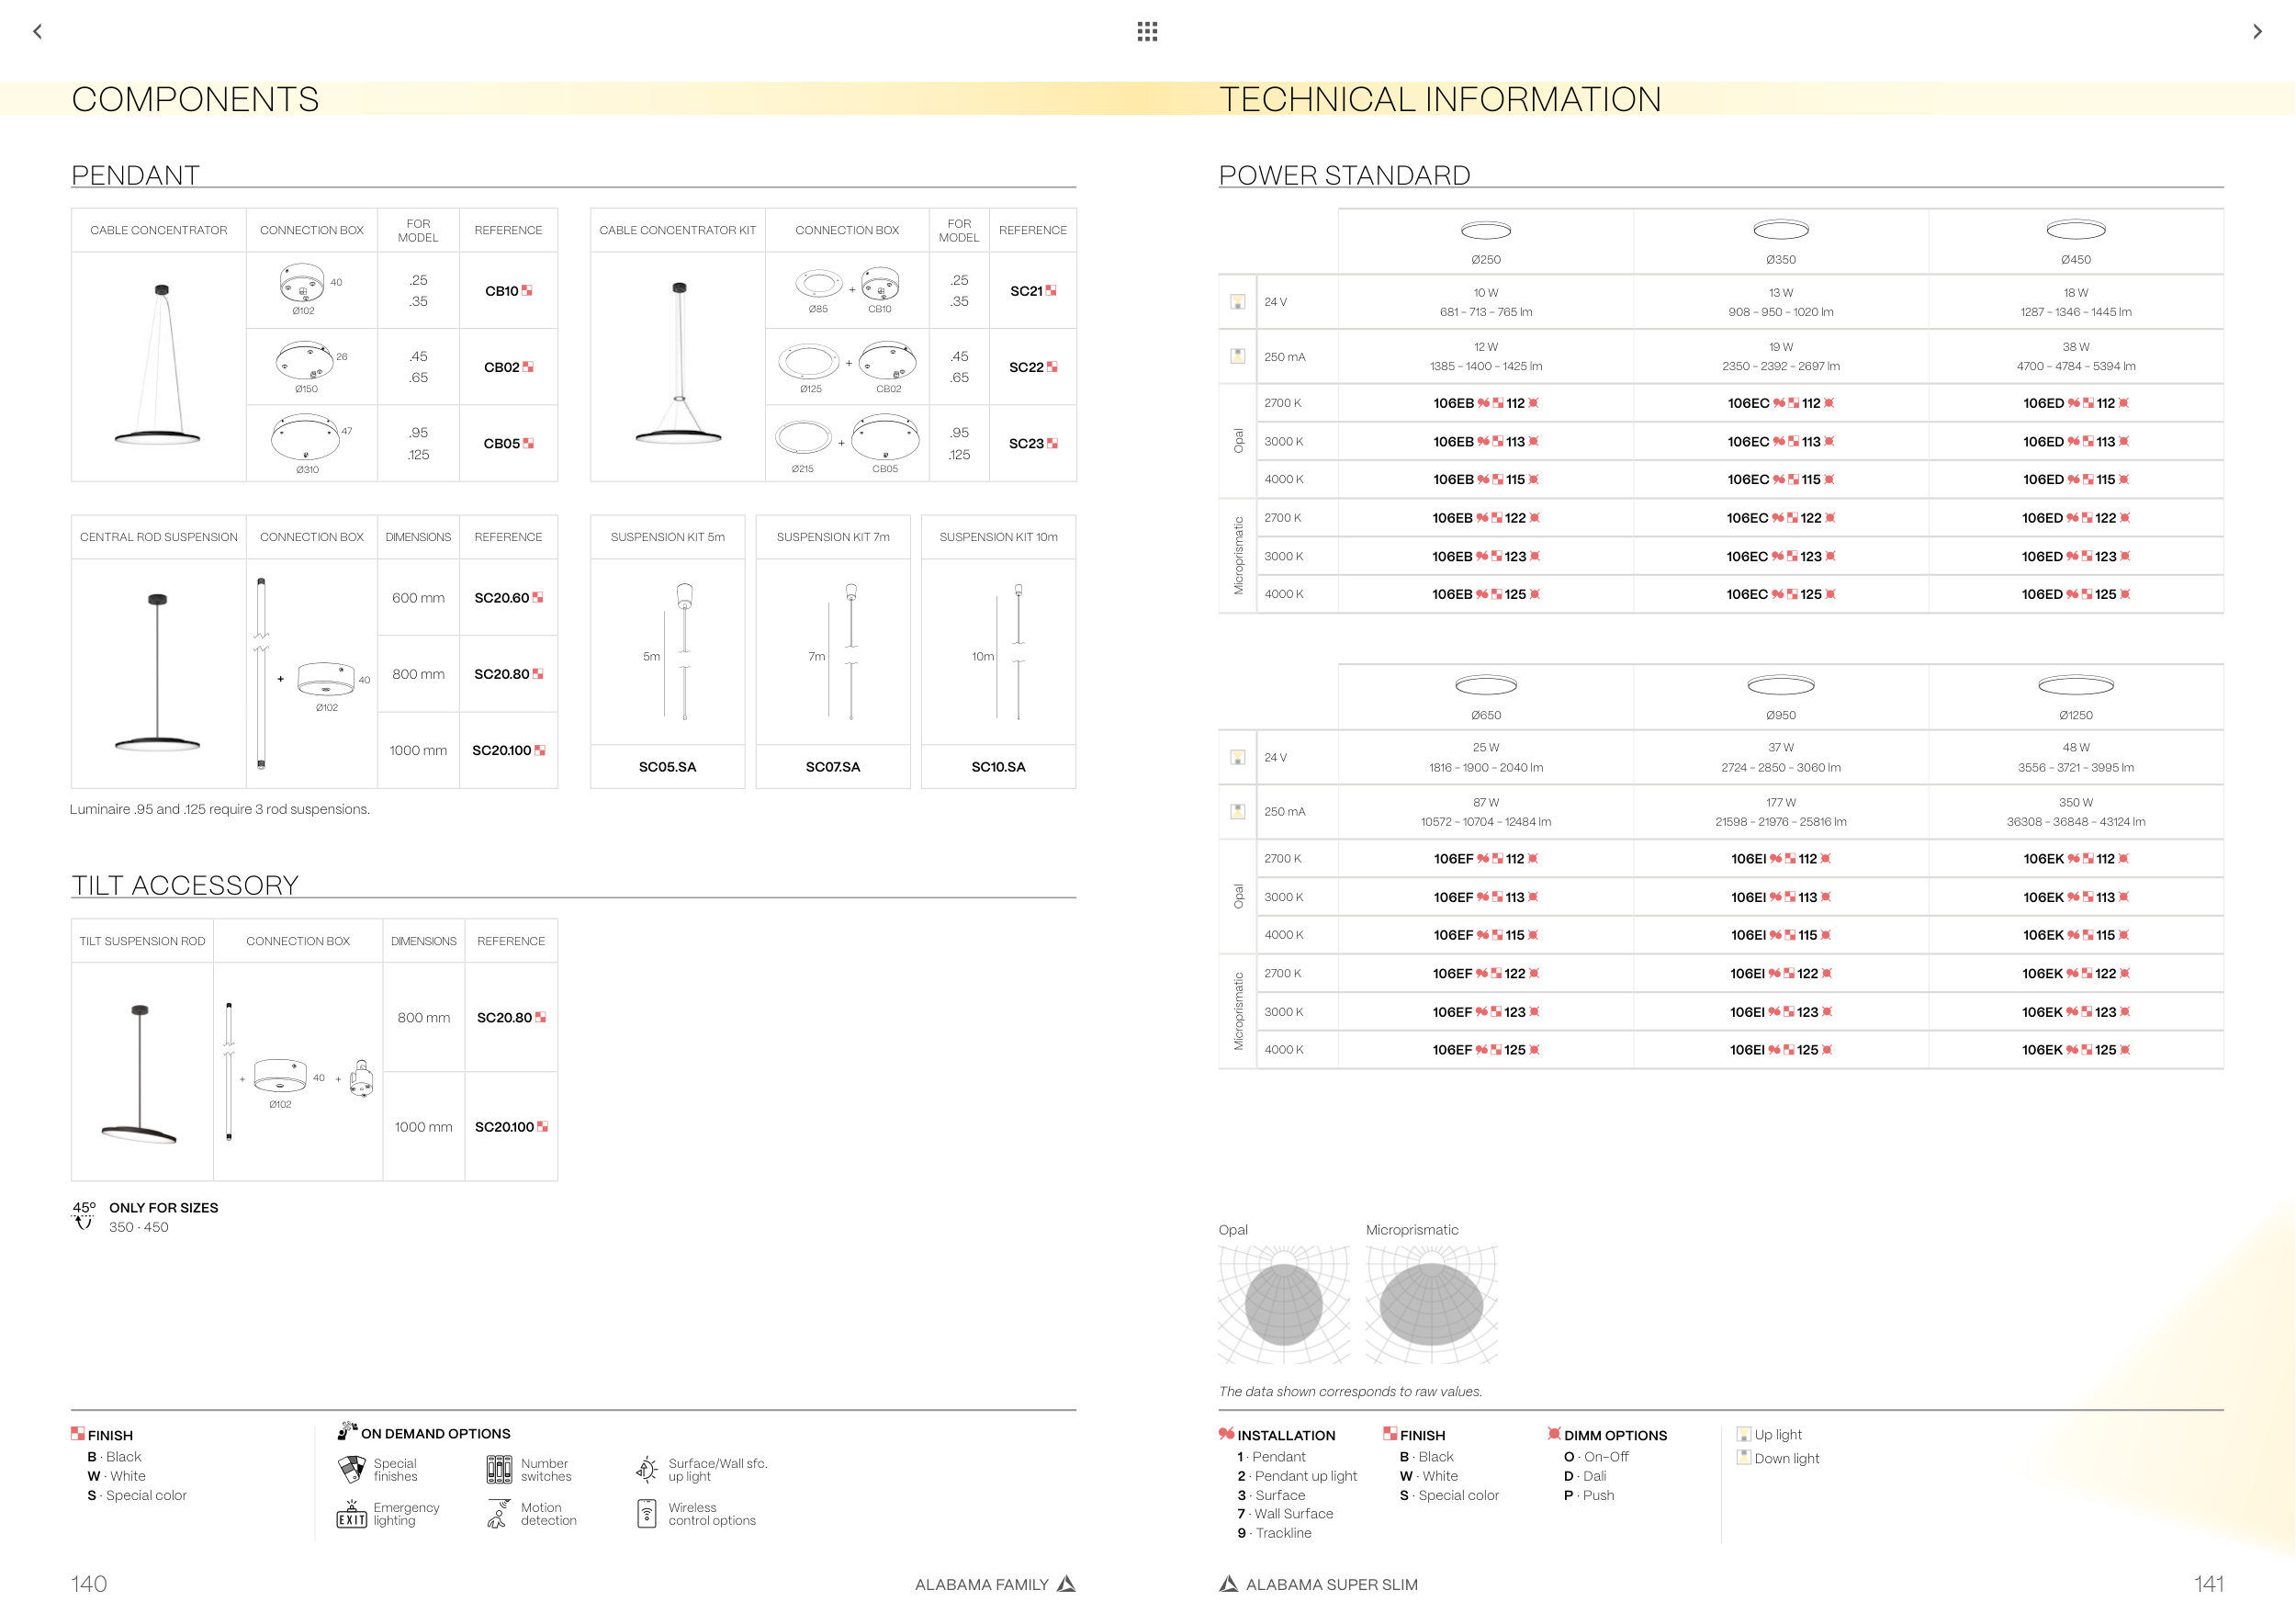Click the Up light legend square

[x=1744, y=1434]
